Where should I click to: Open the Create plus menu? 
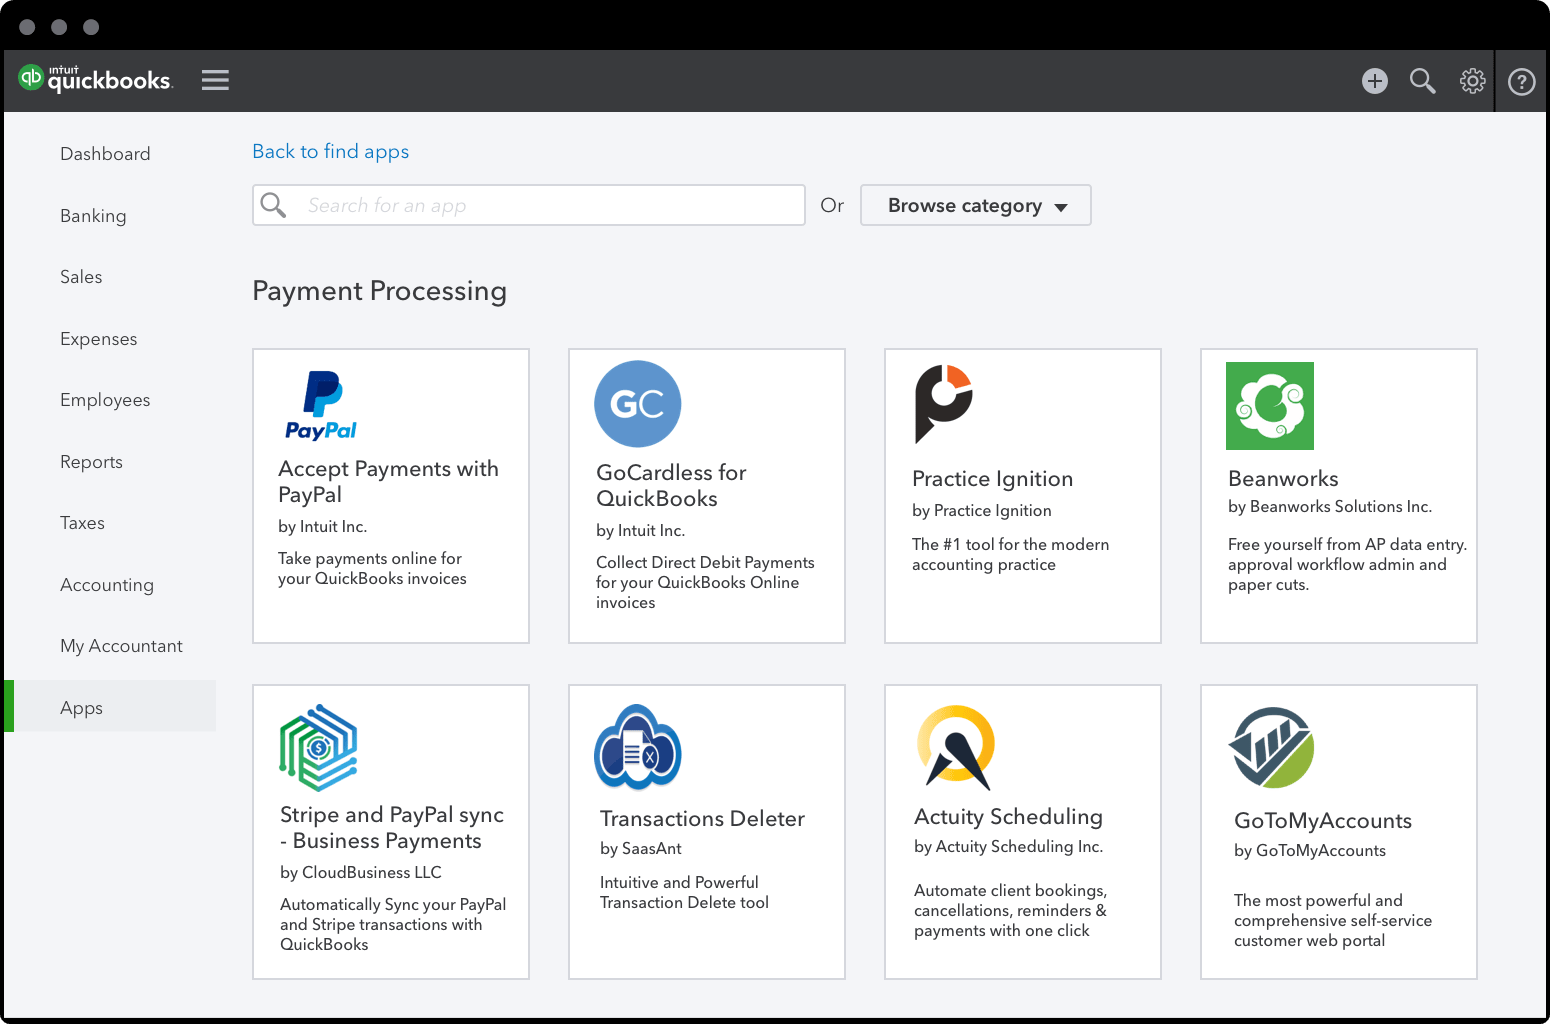click(1375, 81)
